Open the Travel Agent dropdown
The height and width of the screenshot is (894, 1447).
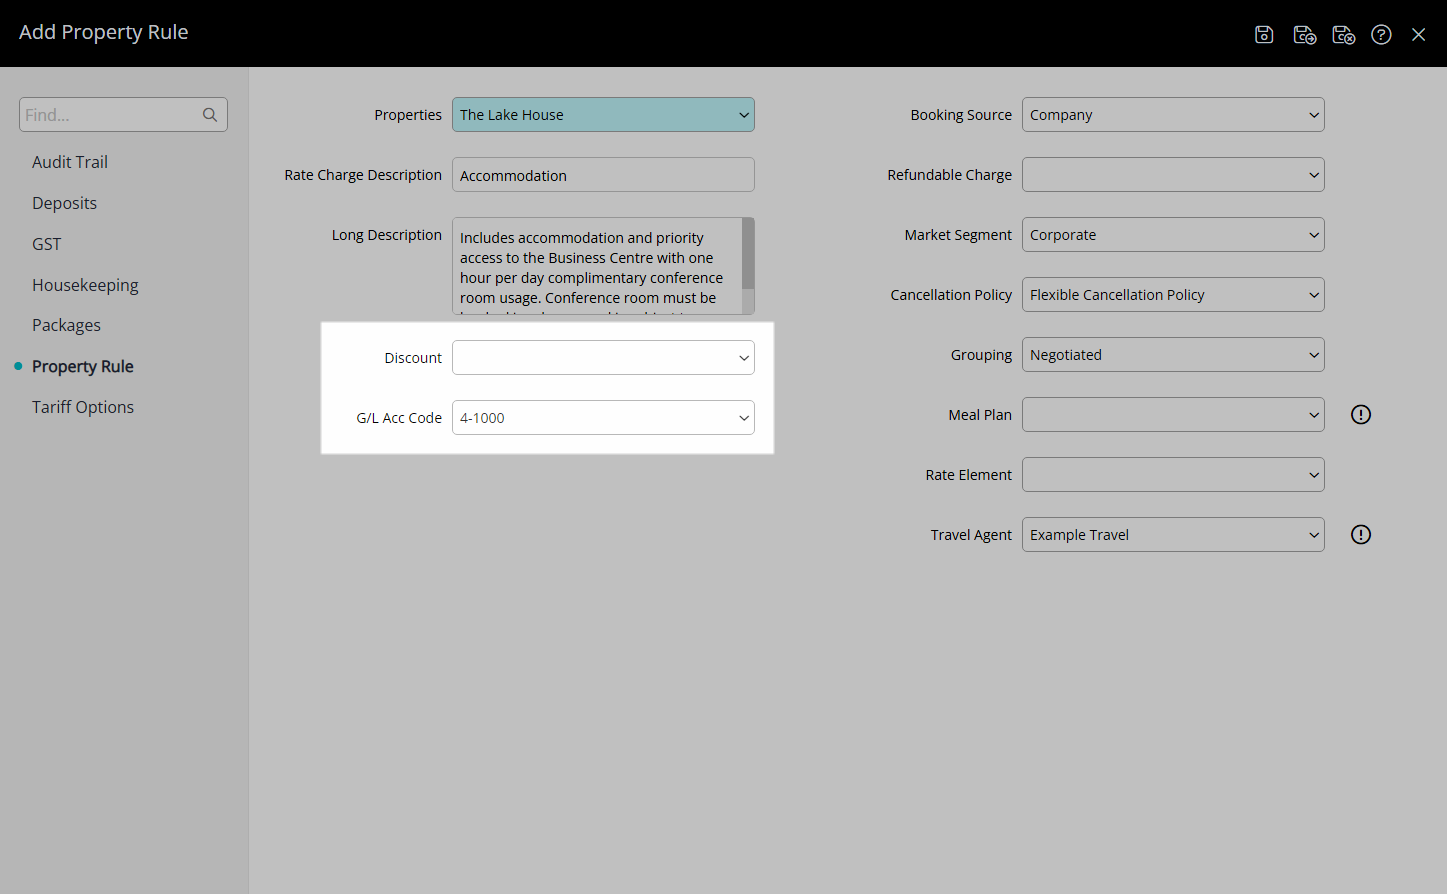click(1173, 535)
